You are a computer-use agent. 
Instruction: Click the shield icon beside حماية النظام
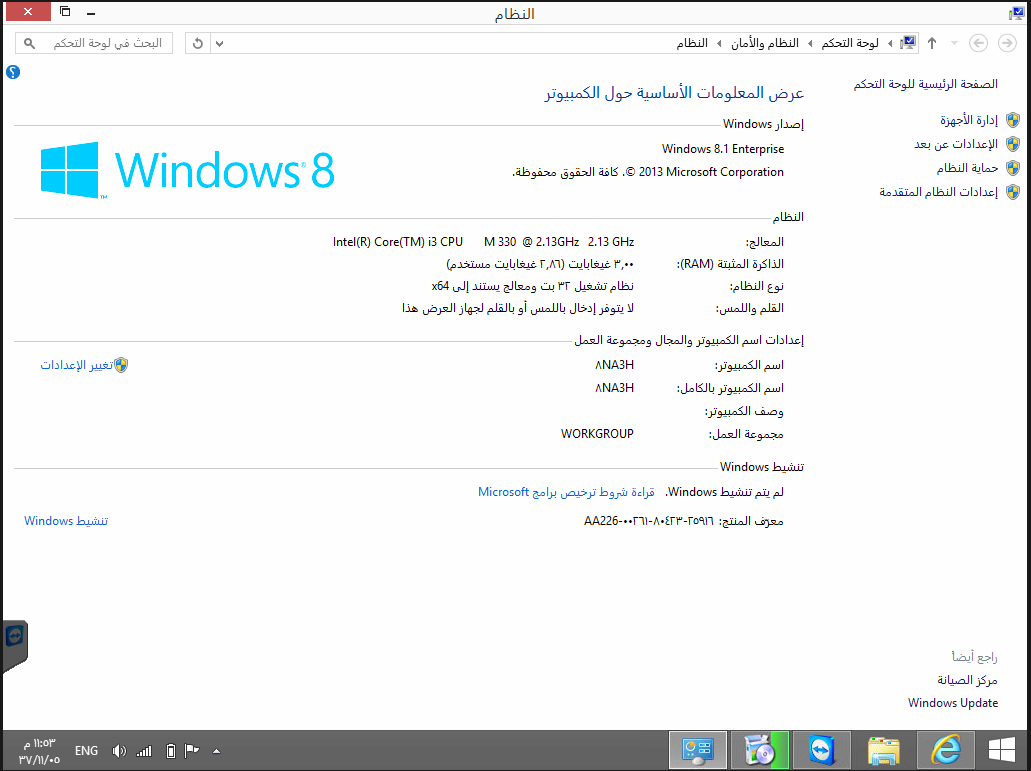pyautogui.click(x=1013, y=168)
